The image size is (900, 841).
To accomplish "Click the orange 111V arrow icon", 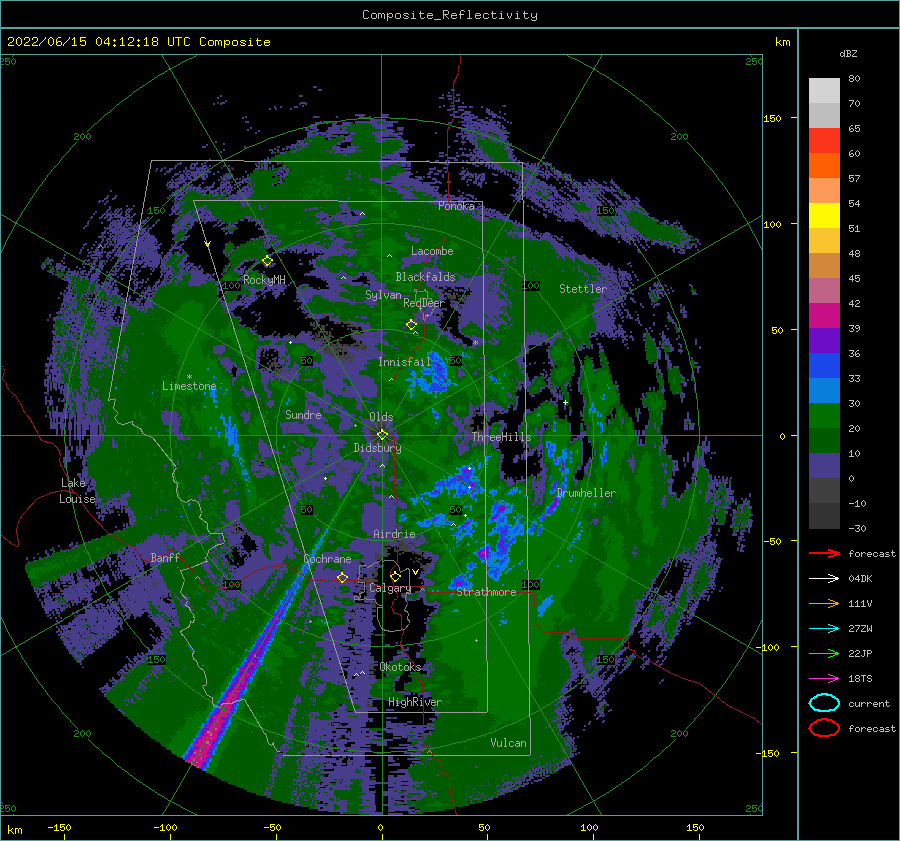I will [824, 603].
